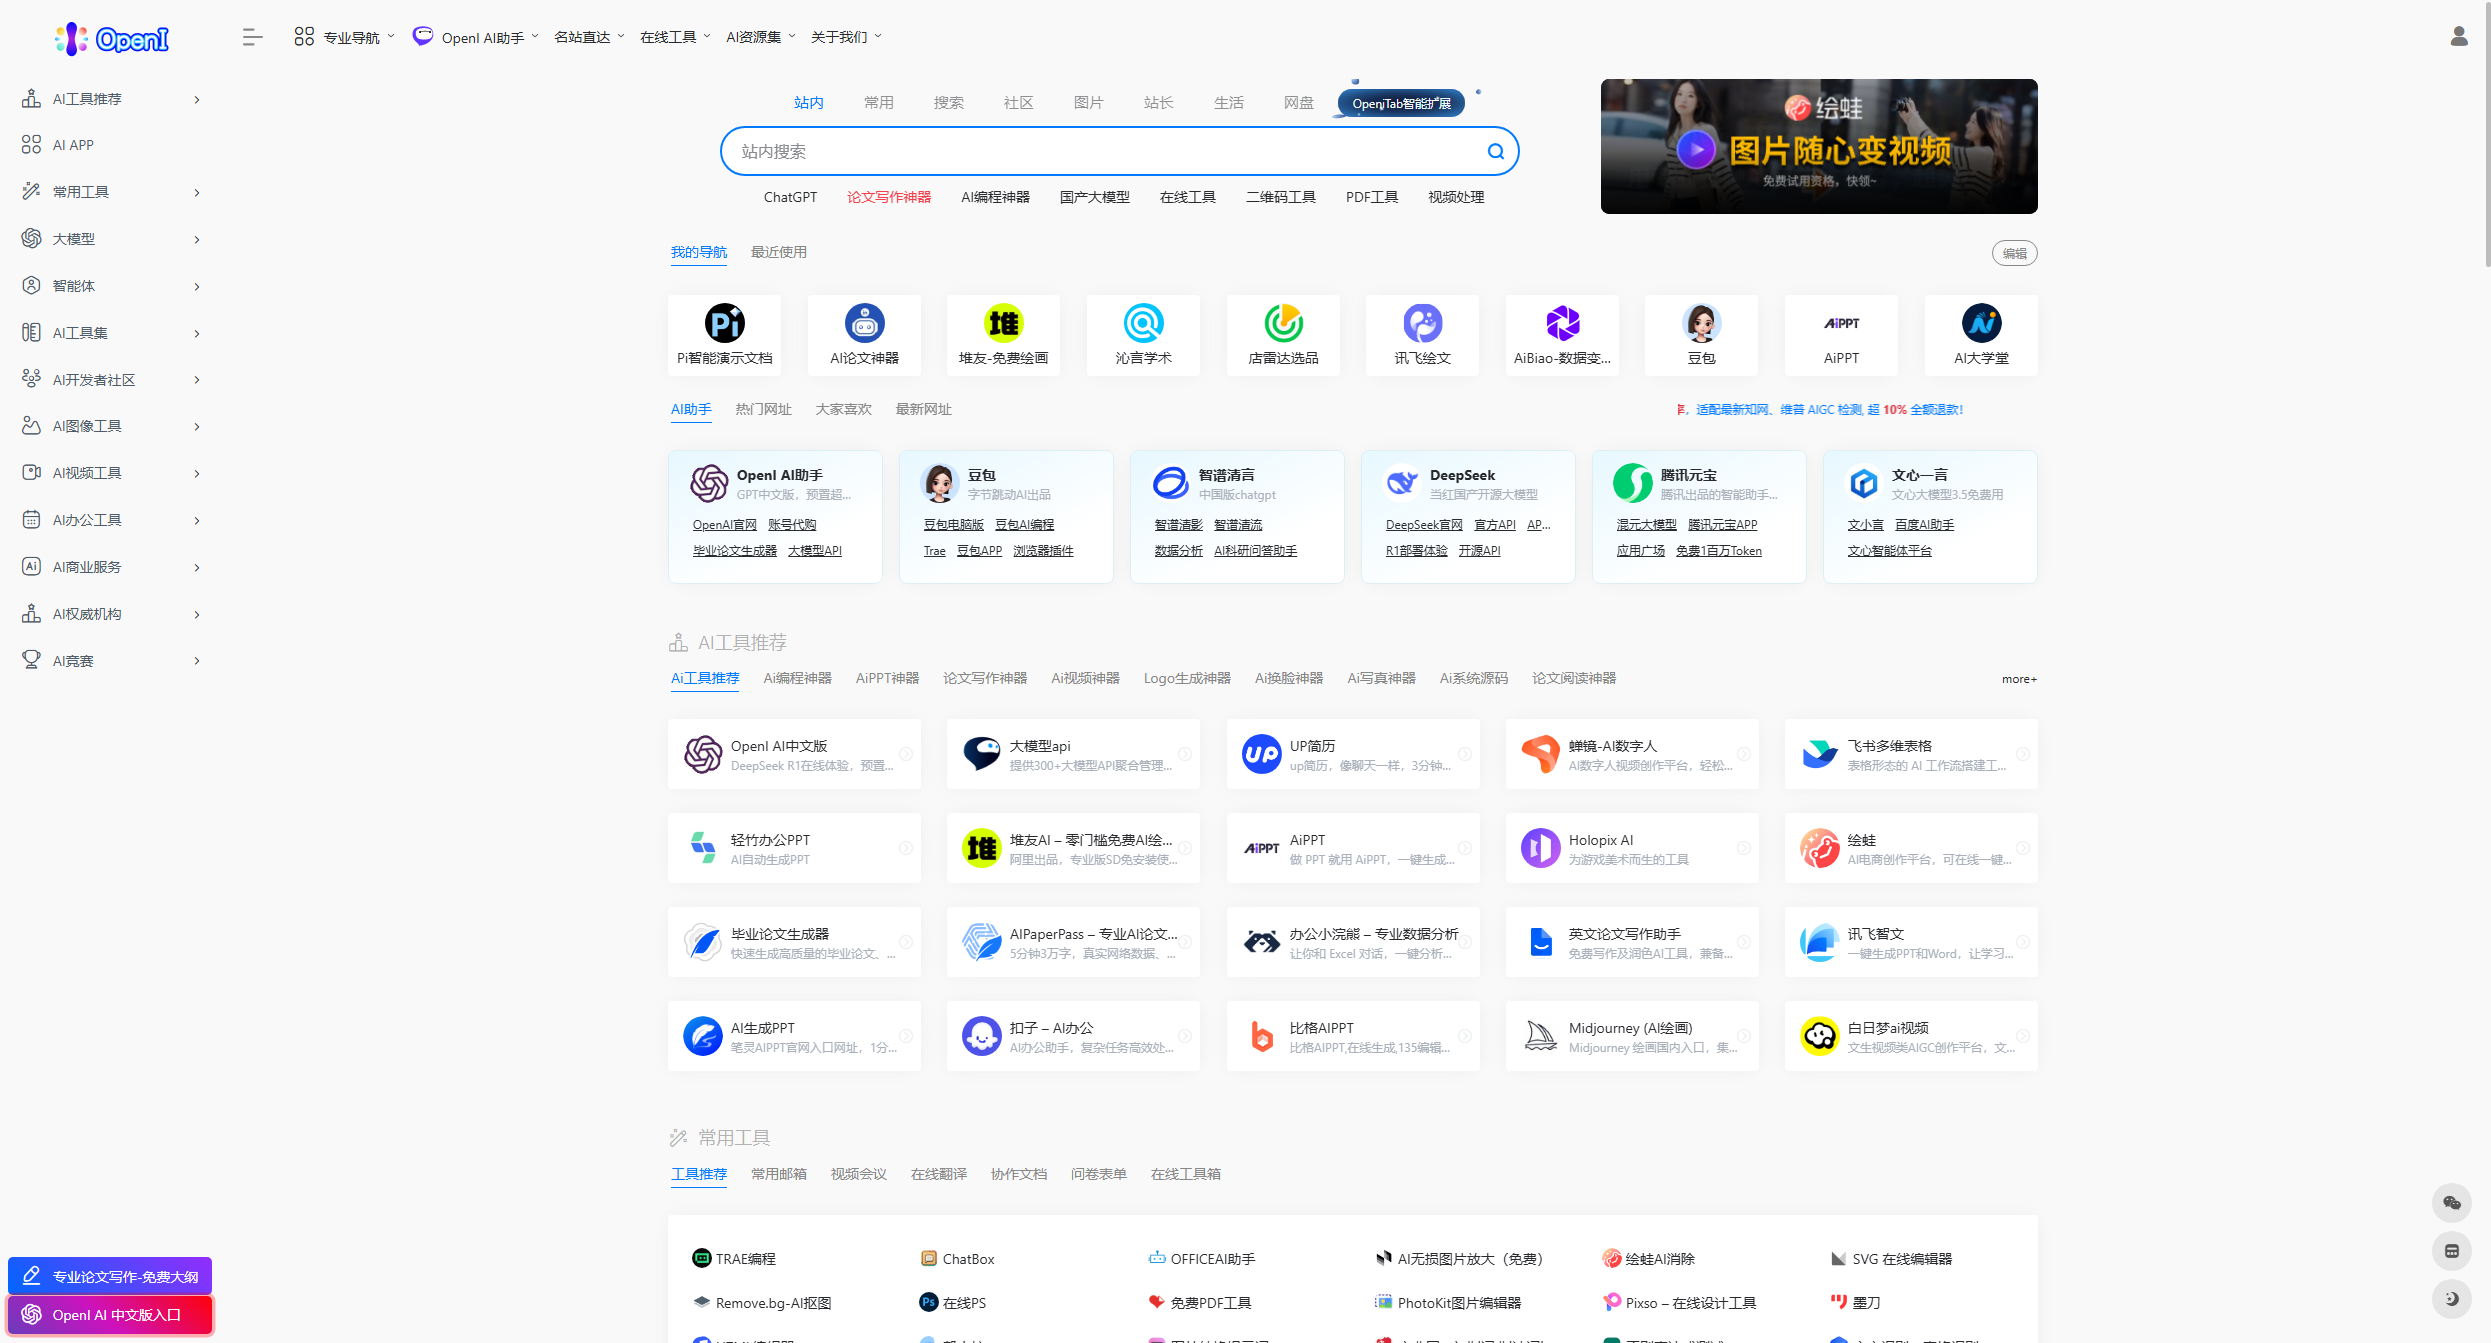2491x1343 pixels.
Task: Open 豆包电脑版 link
Action: (x=953, y=525)
